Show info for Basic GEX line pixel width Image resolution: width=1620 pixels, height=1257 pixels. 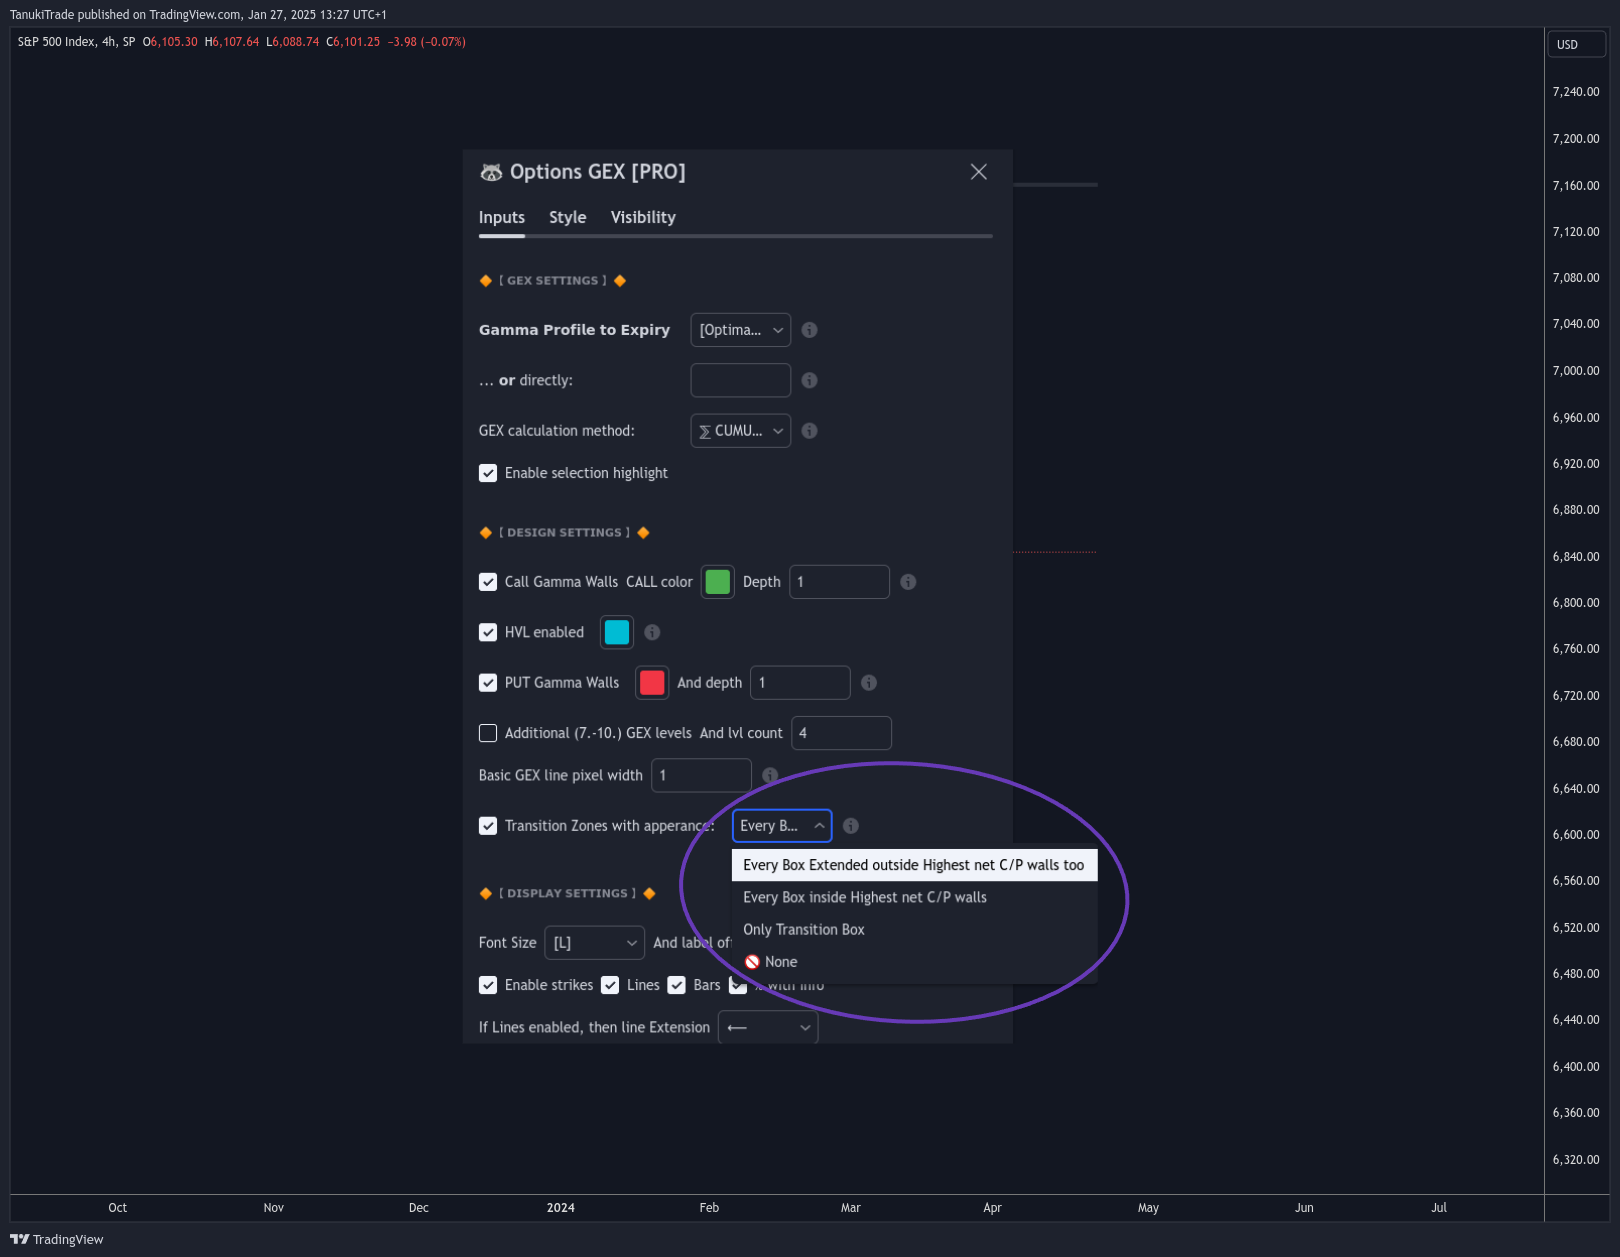770,775
